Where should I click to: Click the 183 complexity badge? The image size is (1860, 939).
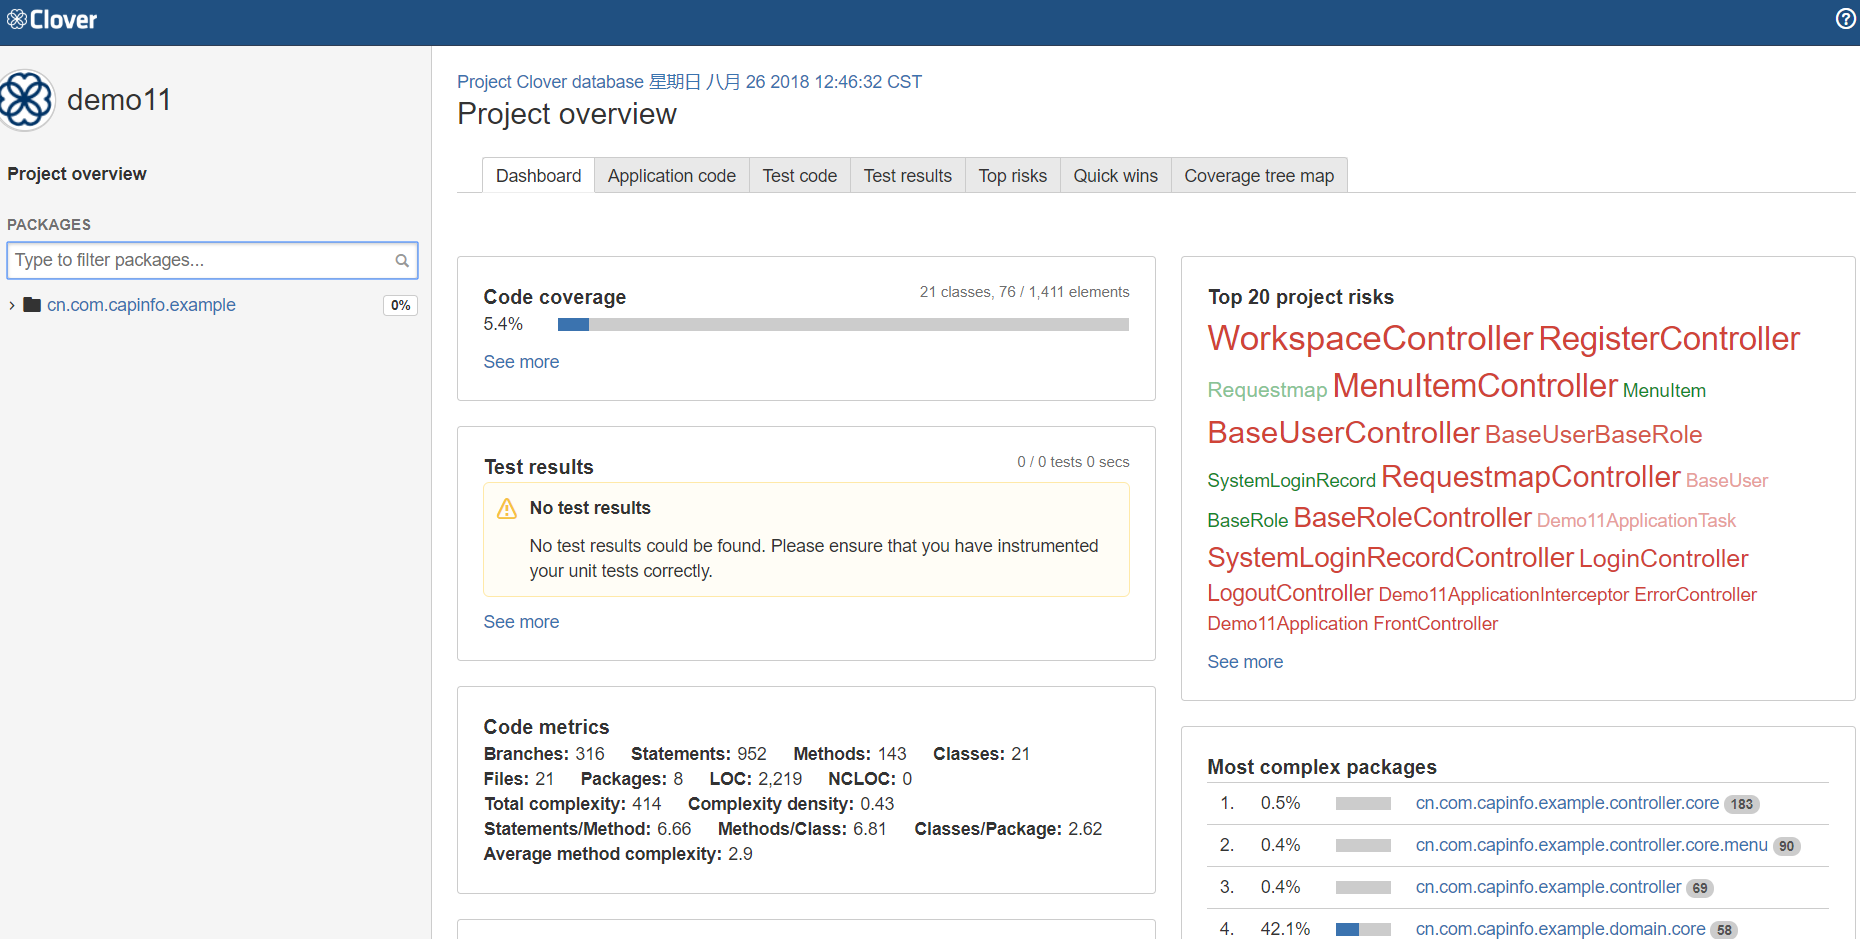(x=1742, y=805)
